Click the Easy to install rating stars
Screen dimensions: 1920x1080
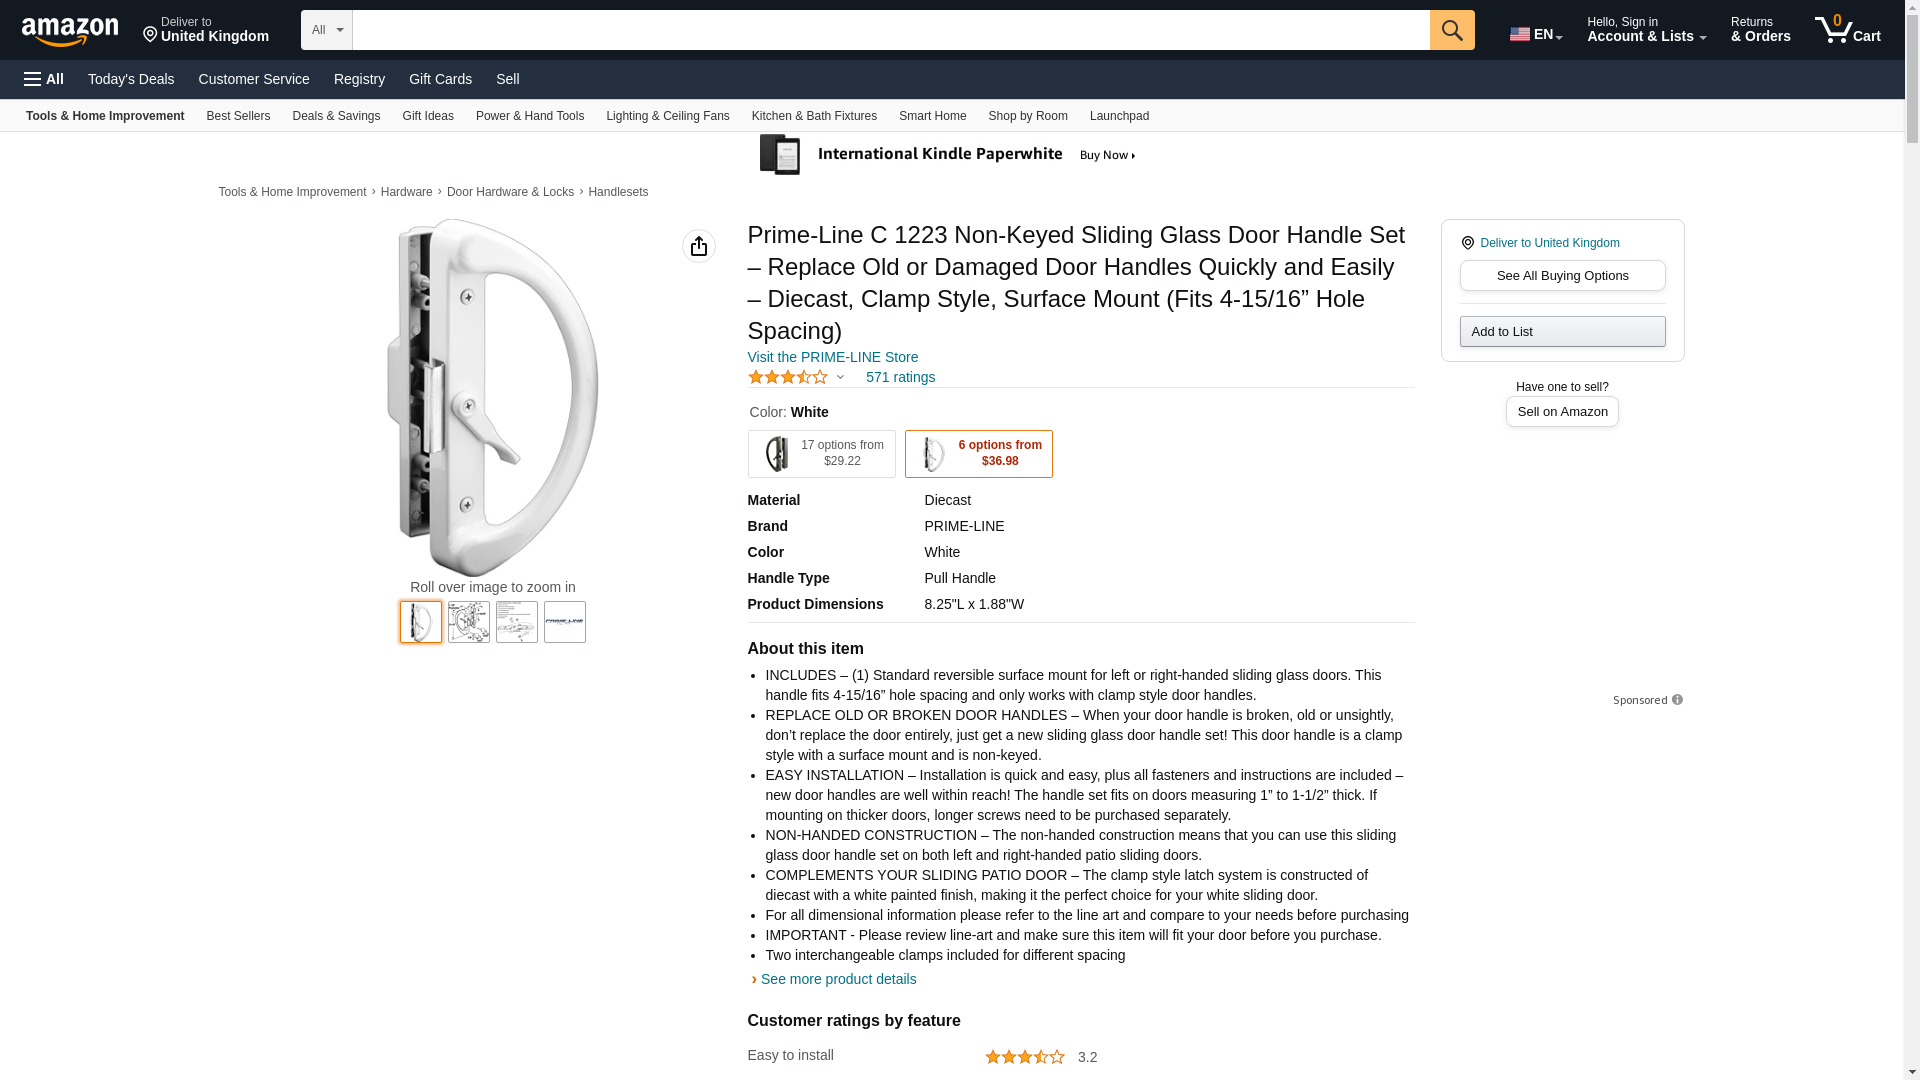point(1025,1057)
